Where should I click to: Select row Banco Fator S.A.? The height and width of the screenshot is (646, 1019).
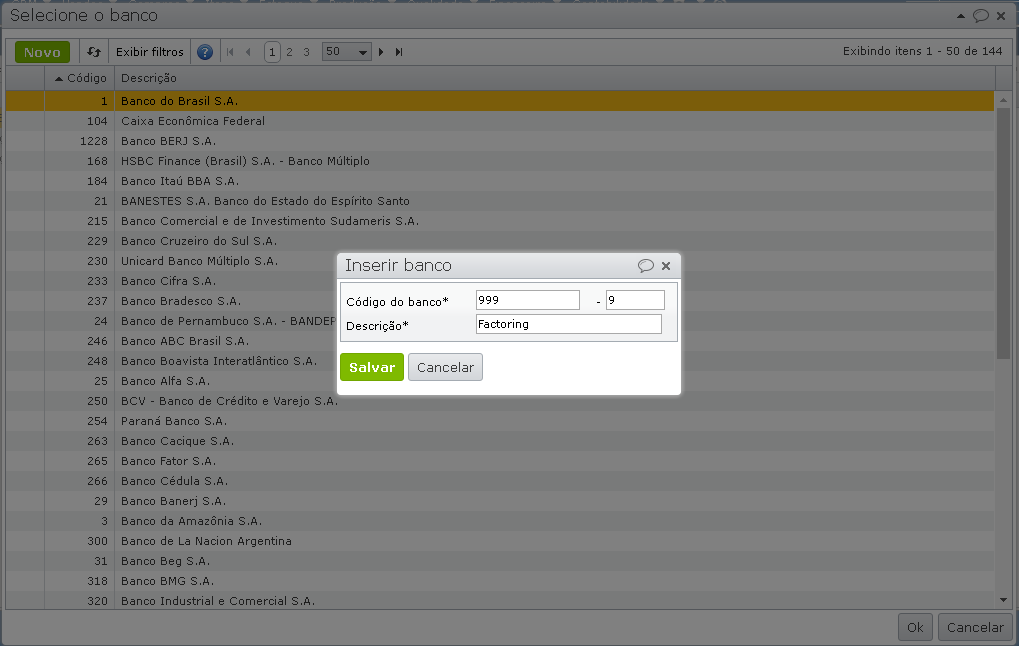pos(500,461)
